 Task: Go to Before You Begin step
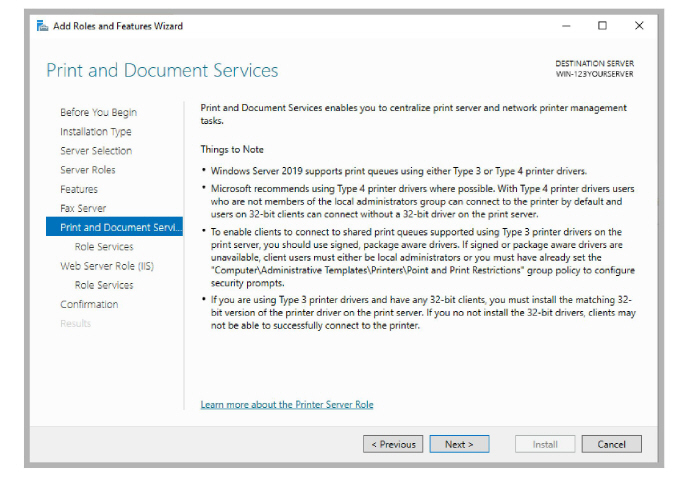pos(98,112)
